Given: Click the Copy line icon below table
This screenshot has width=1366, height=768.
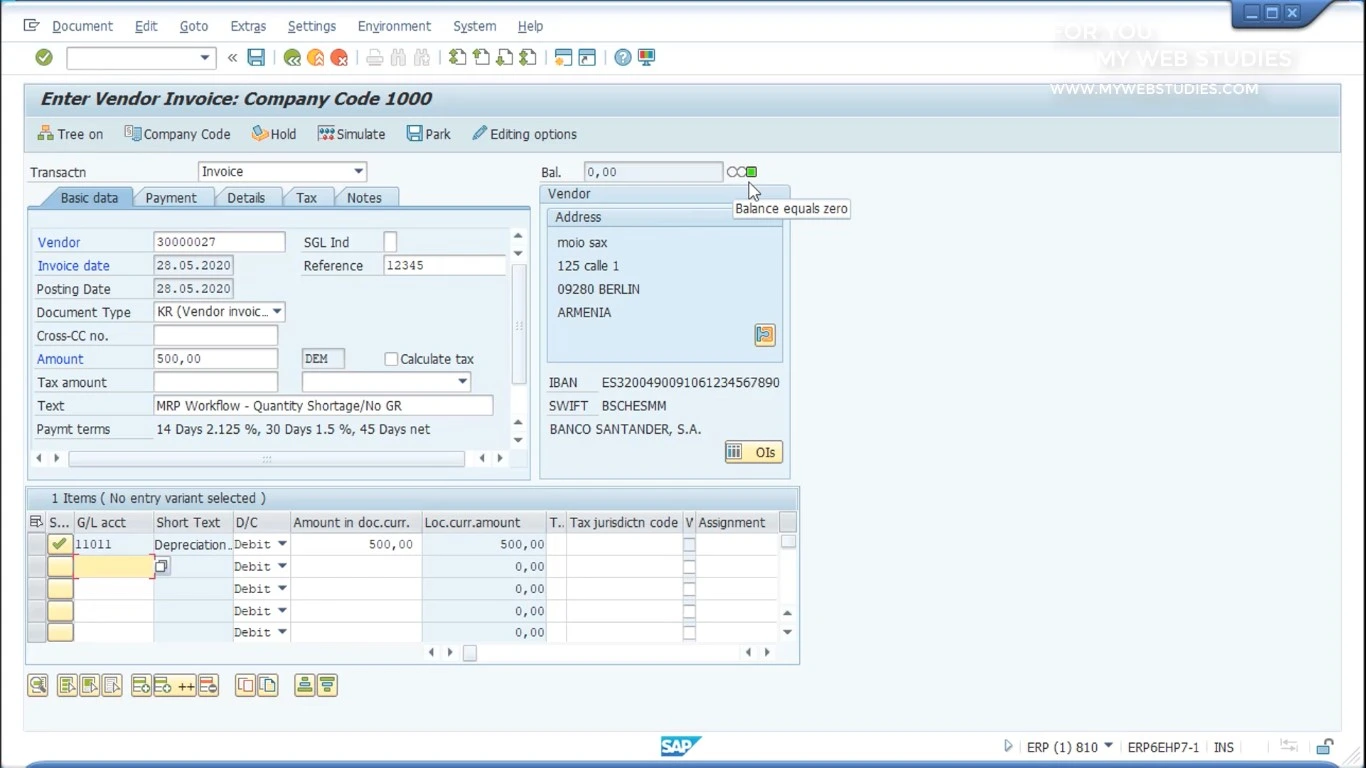Looking at the screenshot, I should click(x=245, y=685).
